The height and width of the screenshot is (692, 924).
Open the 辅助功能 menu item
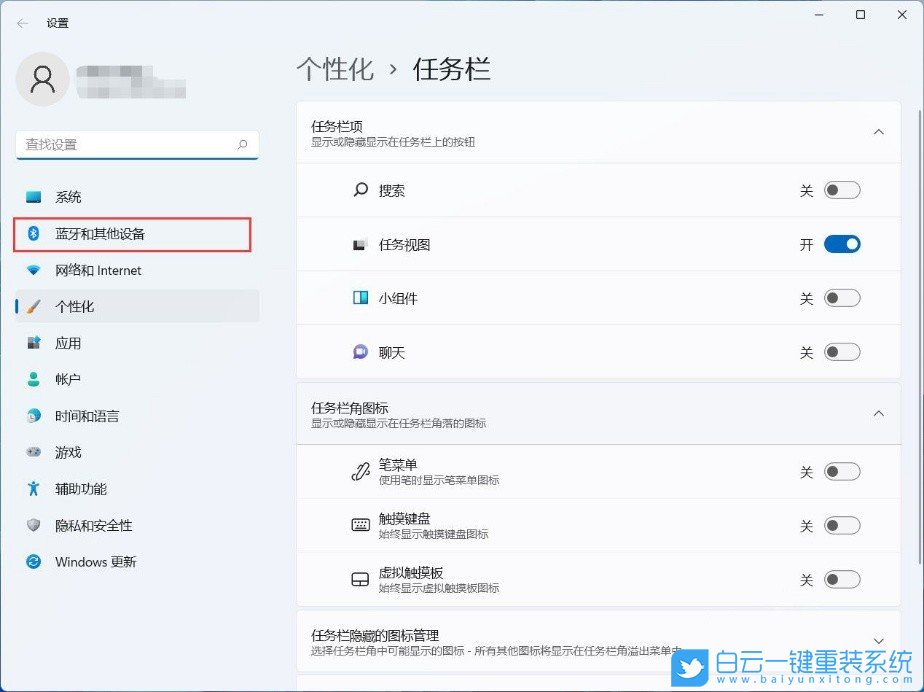pyautogui.click(x=80, y=489)
